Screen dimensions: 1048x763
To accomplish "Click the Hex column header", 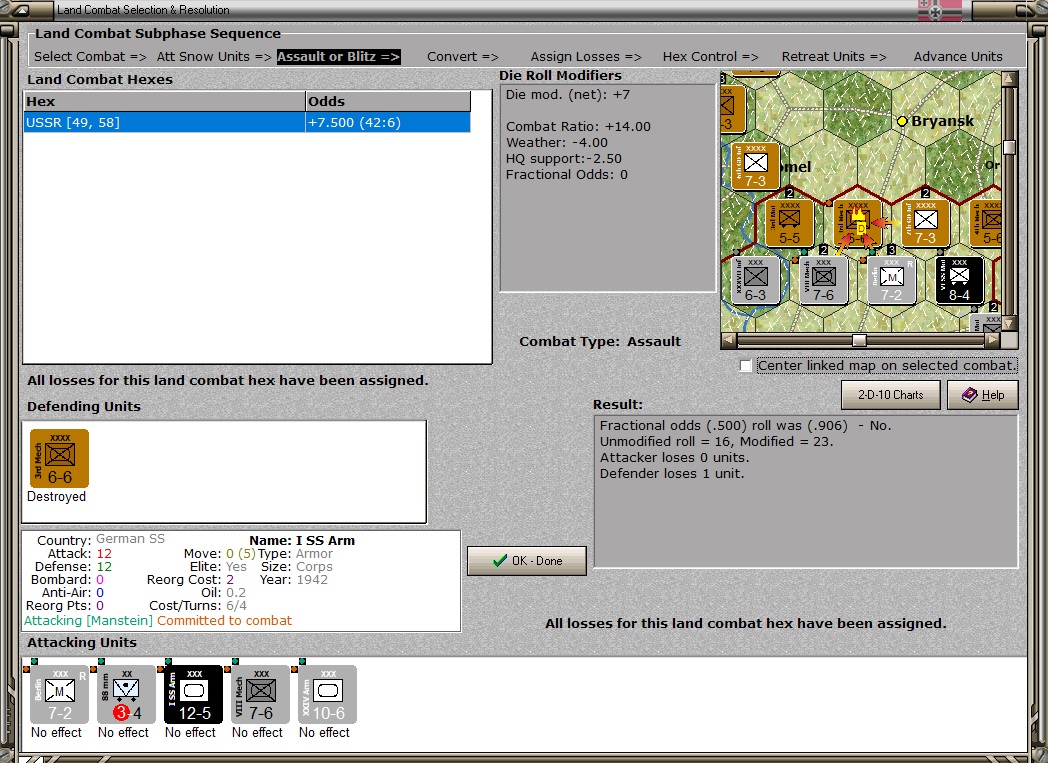I will [x=164, y=102].
